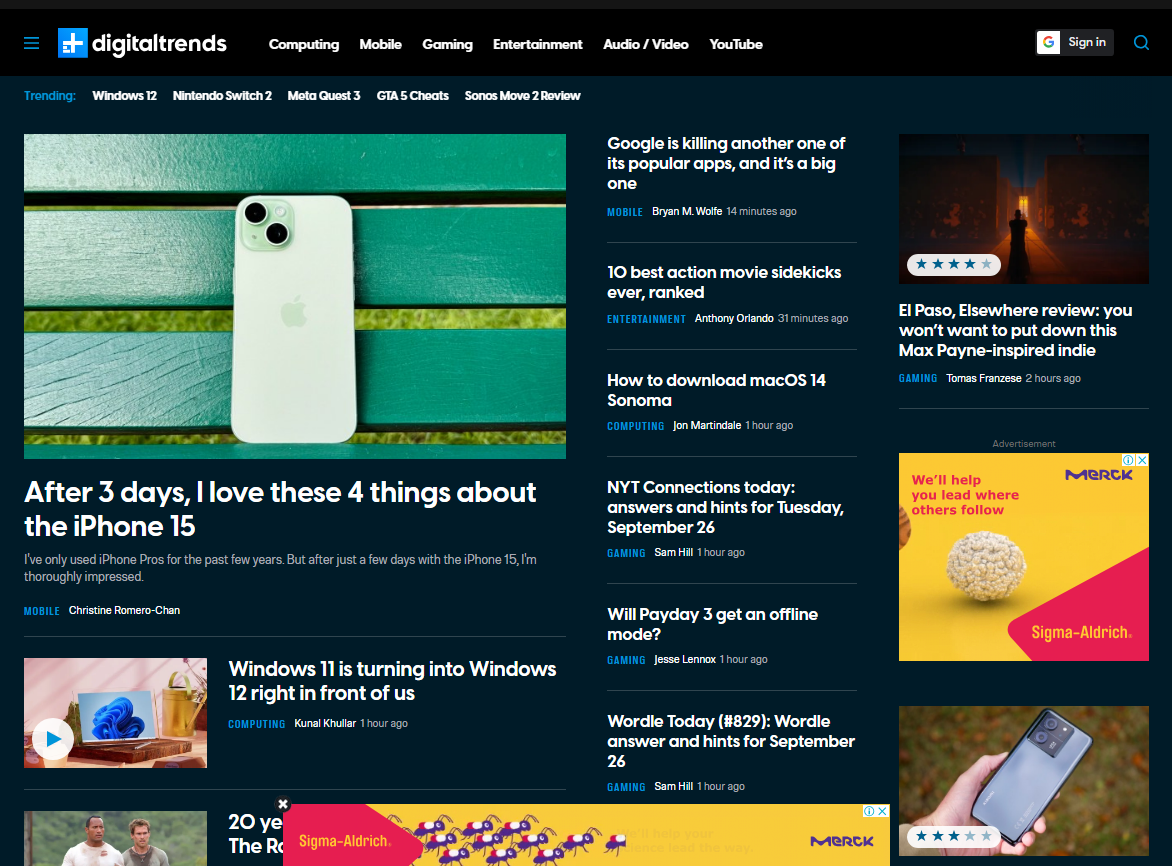Screen dimensions: 1172x866
Task: Open the three-star phone review thumbnail
Action: coord(1023,781)
